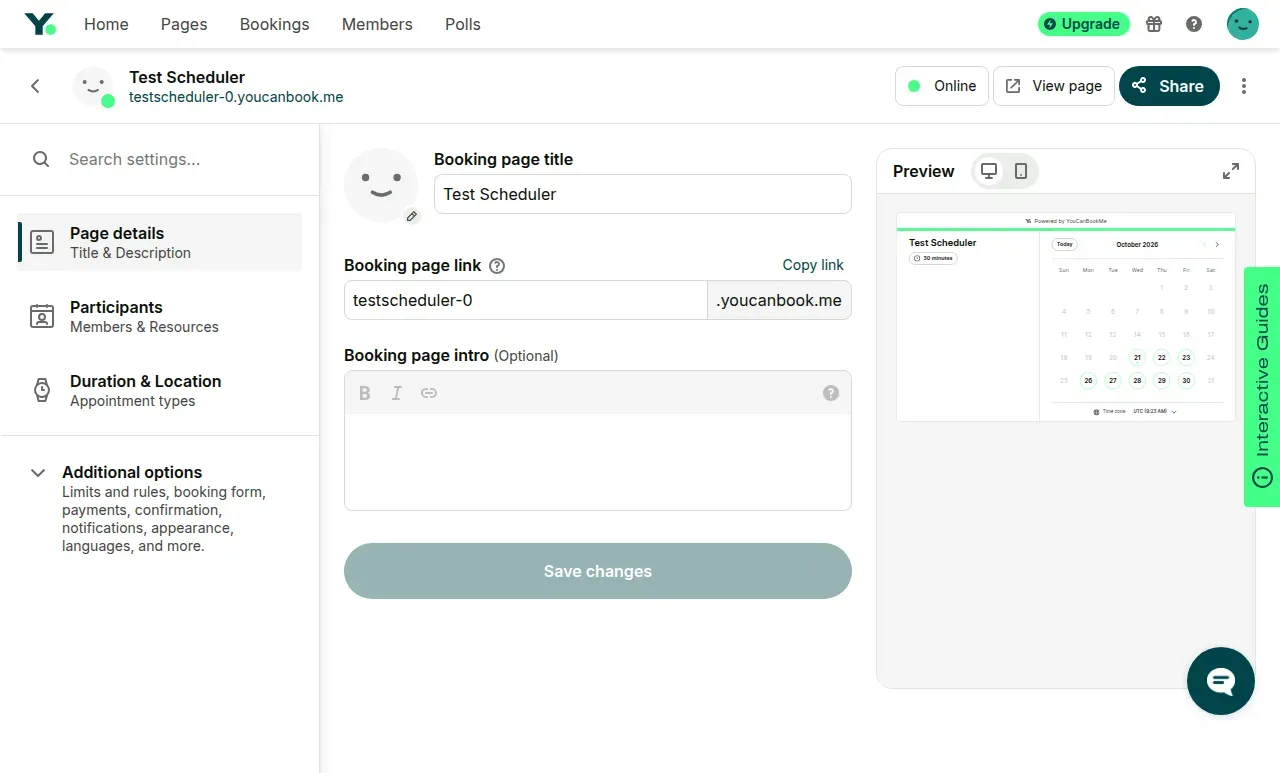Click the Search settings field

[x=160, y=159]
